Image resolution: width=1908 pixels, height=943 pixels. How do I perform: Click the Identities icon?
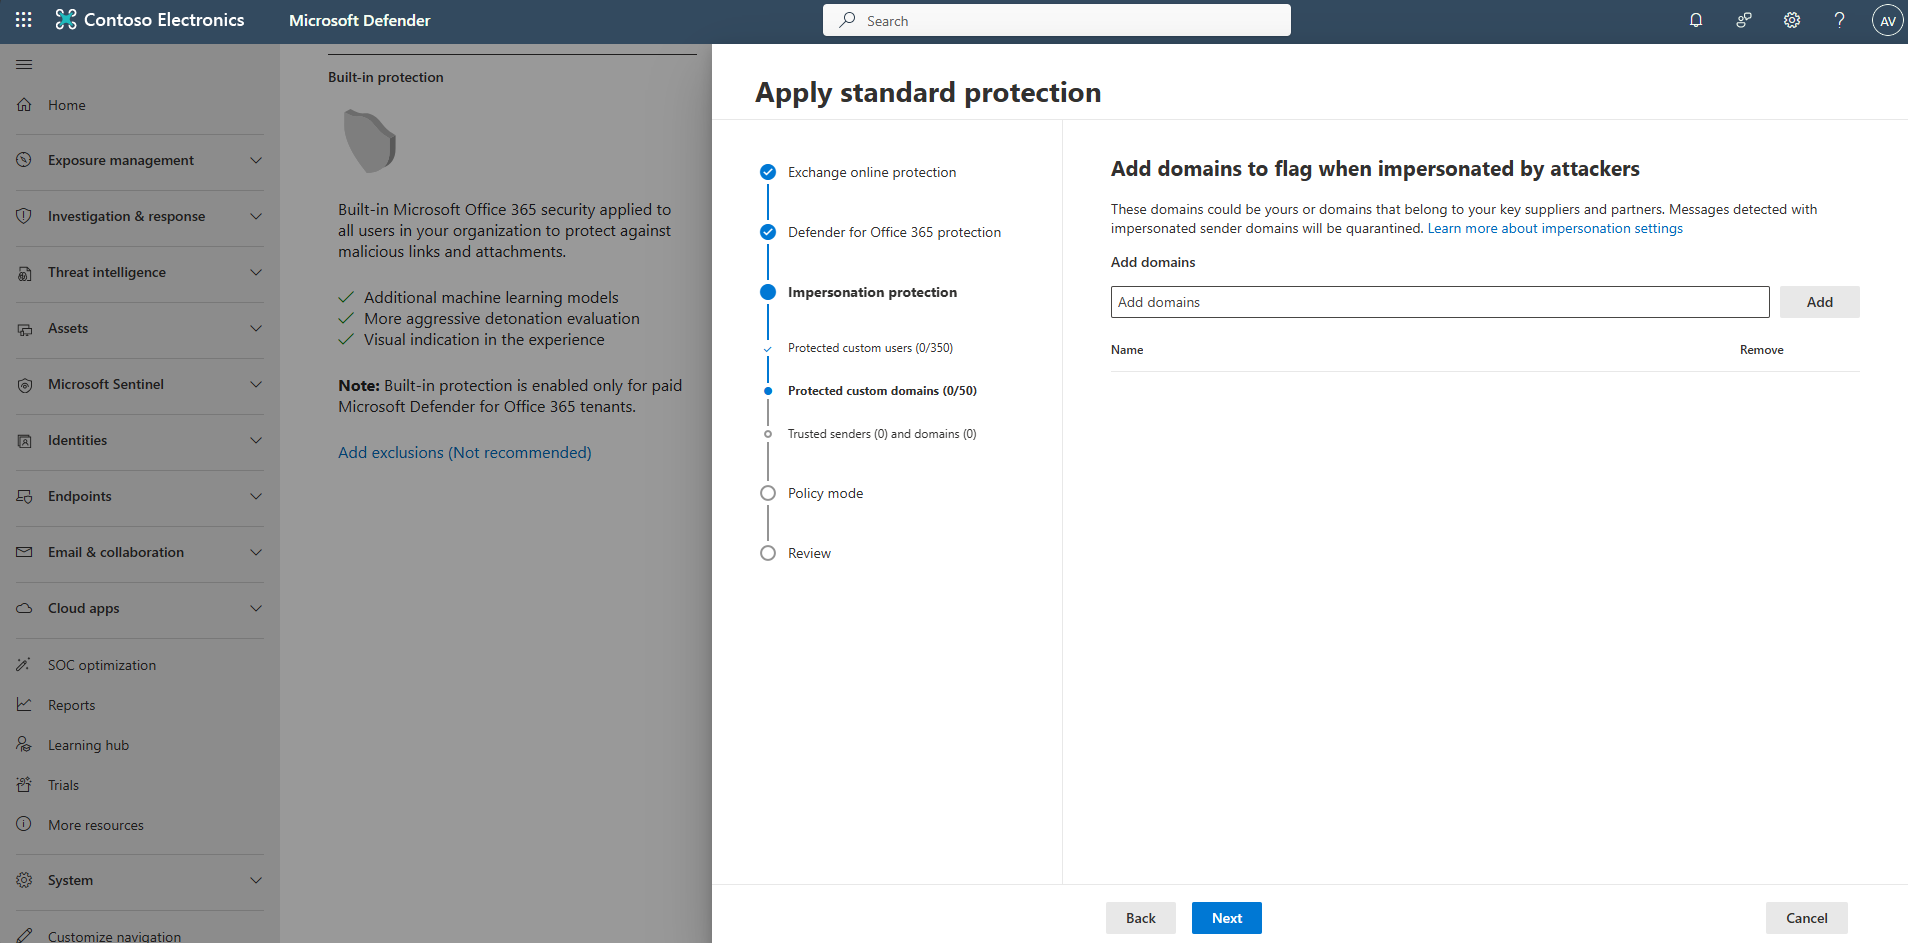(x=25, y=440)
